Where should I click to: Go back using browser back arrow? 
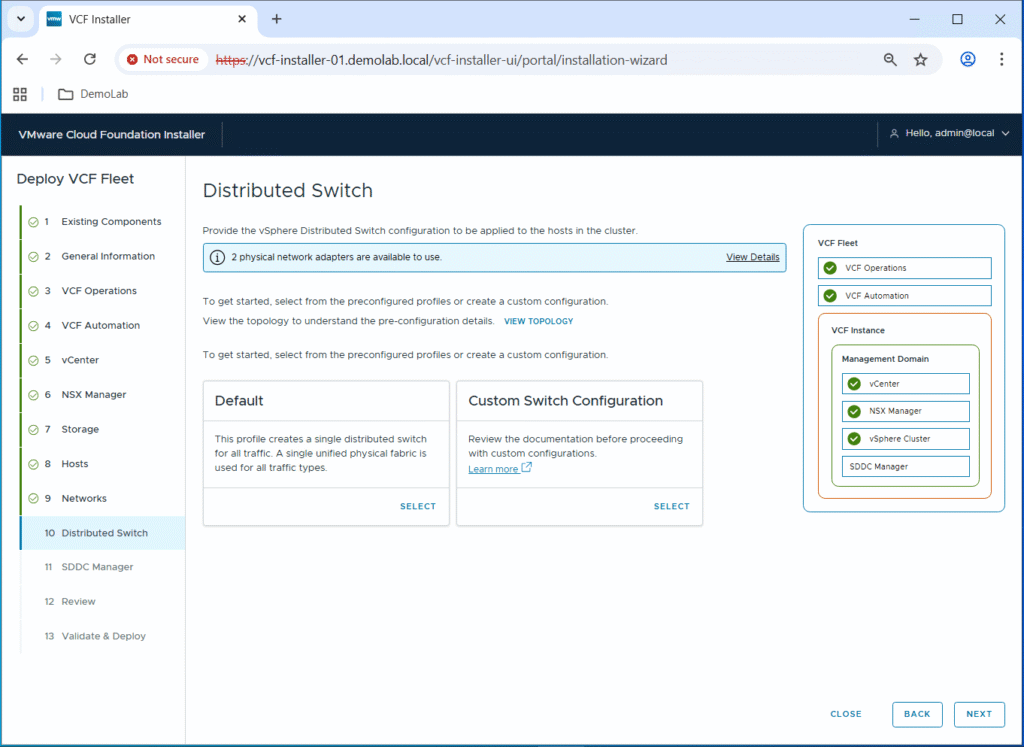coord(23,60)
